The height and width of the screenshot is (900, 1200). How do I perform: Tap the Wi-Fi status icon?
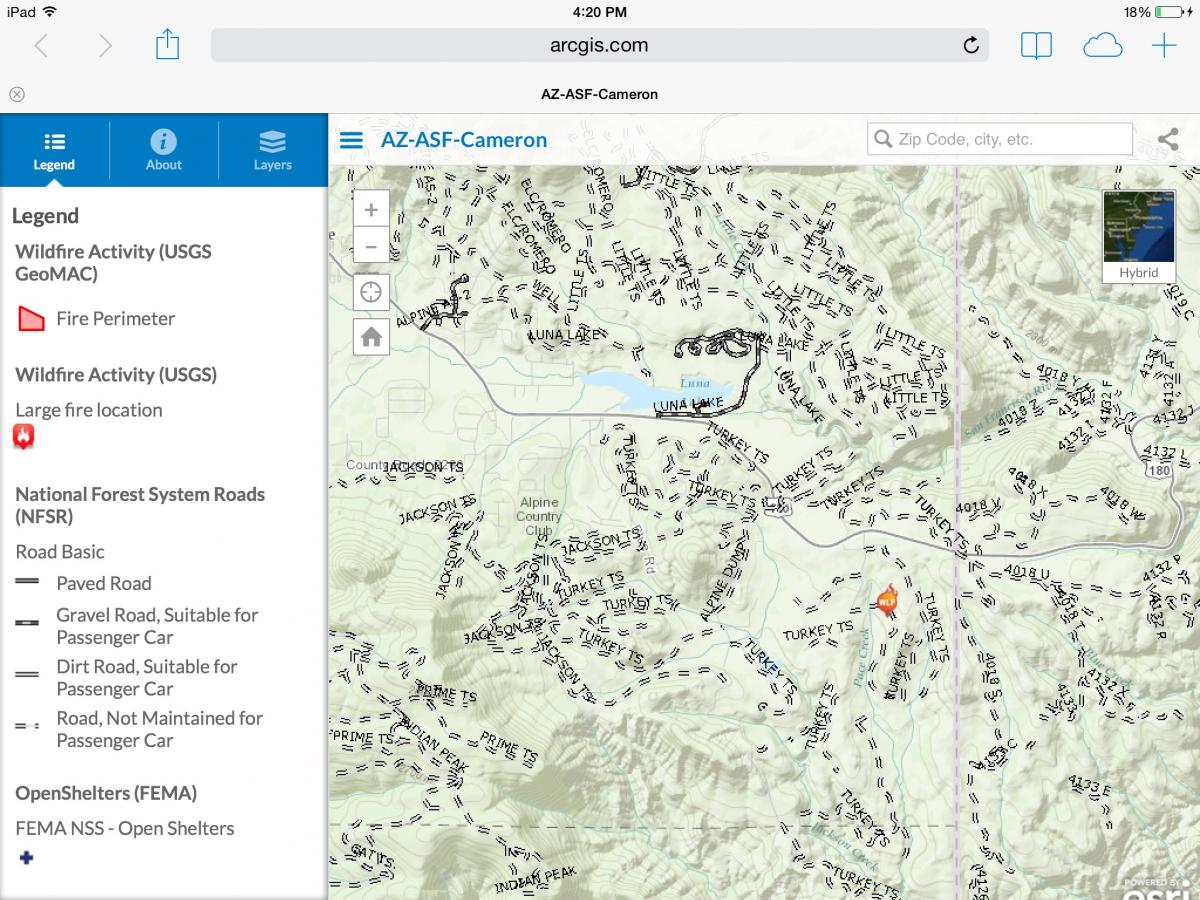pyautogui.click(x=50, y=12)
